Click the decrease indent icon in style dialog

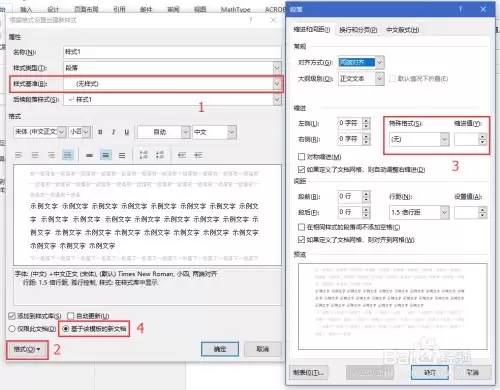click(x=182, y=155)
